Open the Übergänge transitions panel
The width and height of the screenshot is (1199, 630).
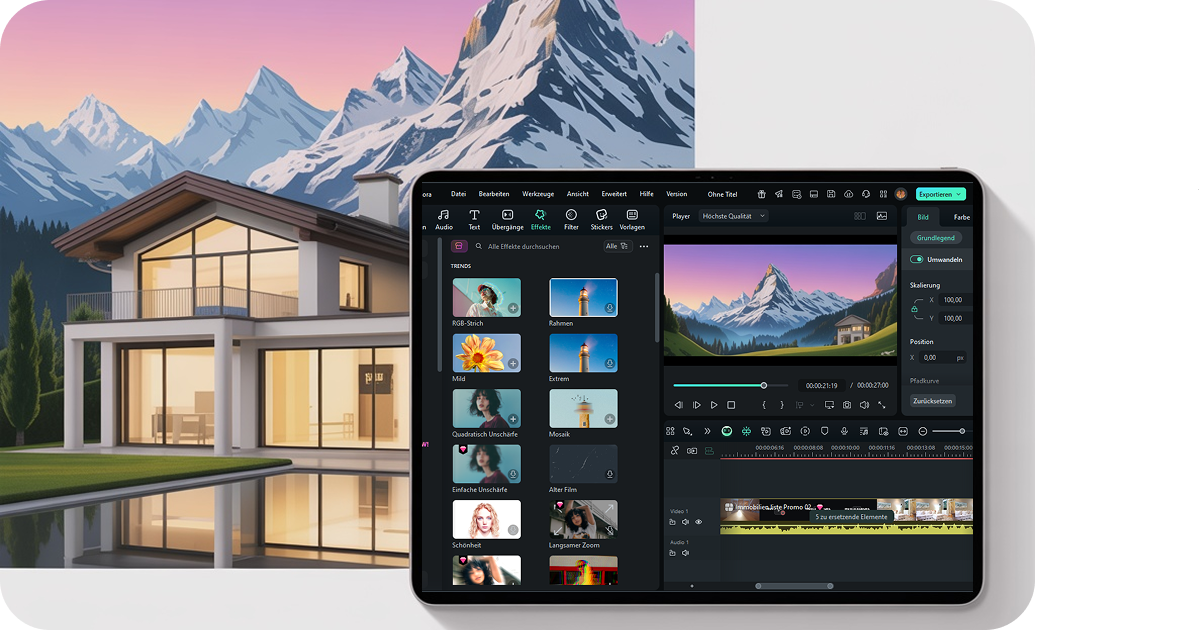coord(508,220)
